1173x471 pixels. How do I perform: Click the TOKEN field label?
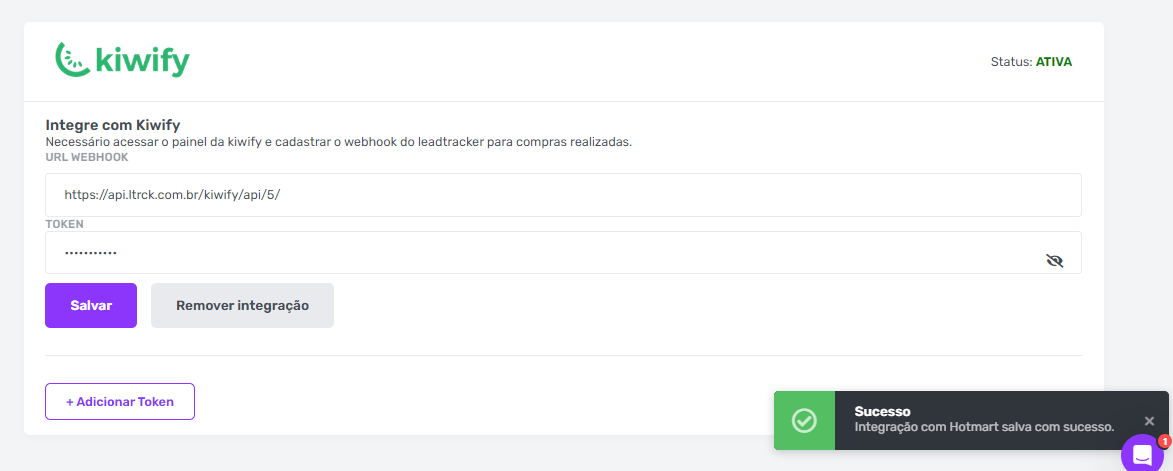pos(64,224)
